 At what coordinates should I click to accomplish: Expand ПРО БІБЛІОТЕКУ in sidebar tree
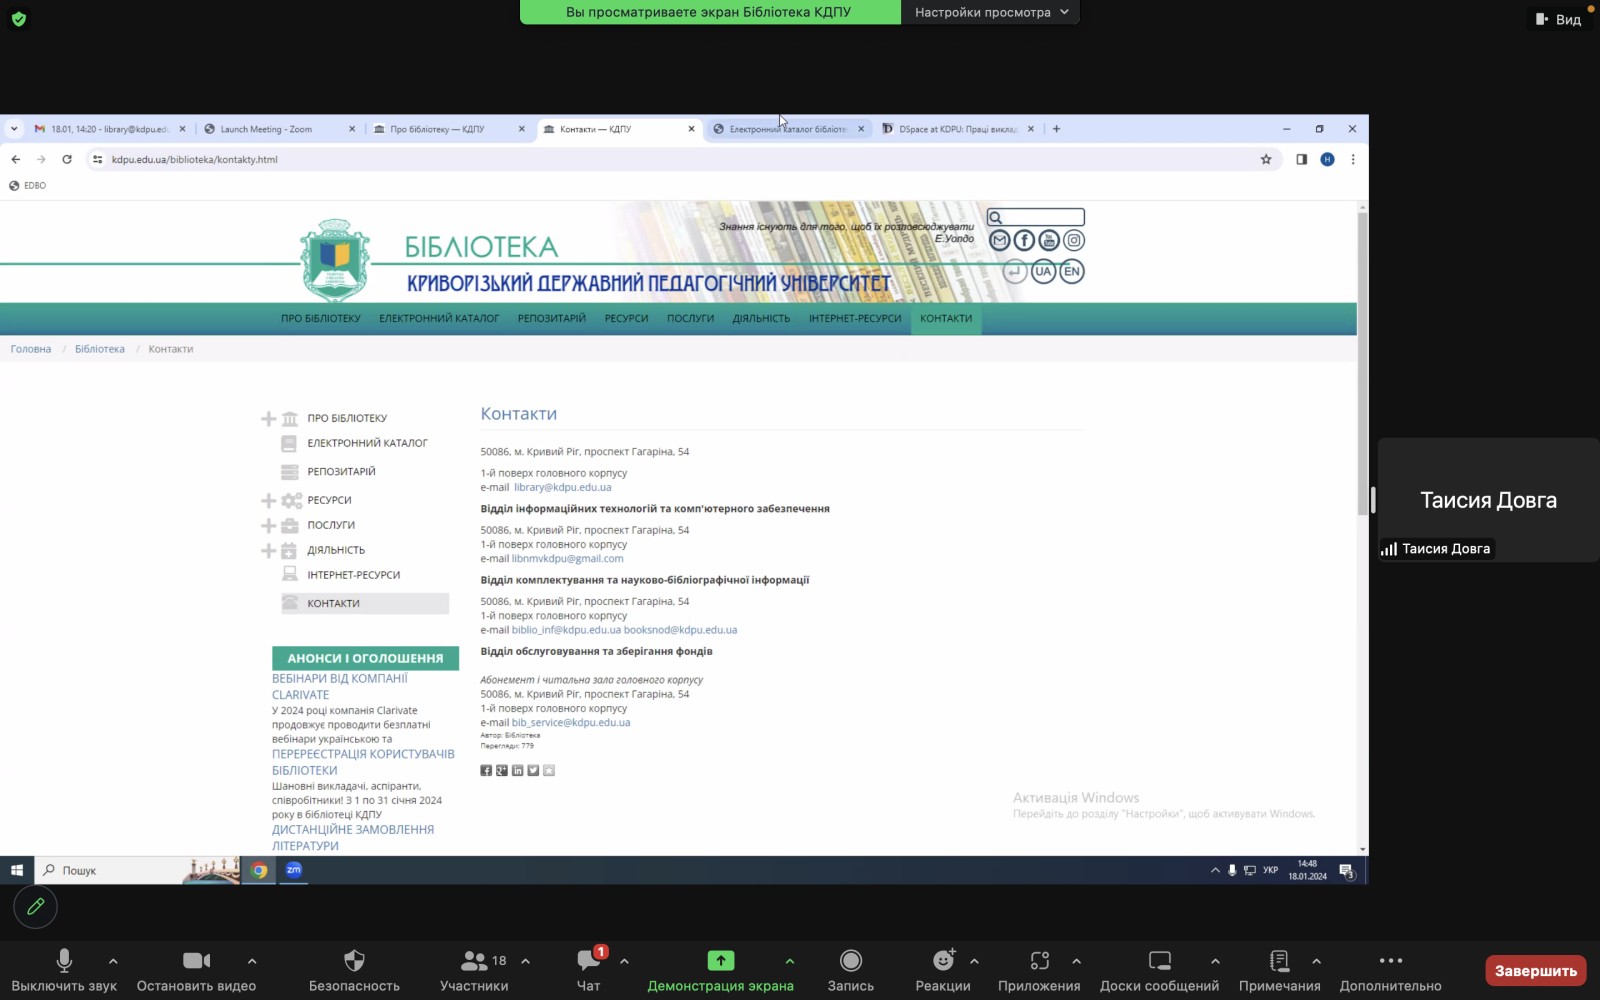[268, 418]
